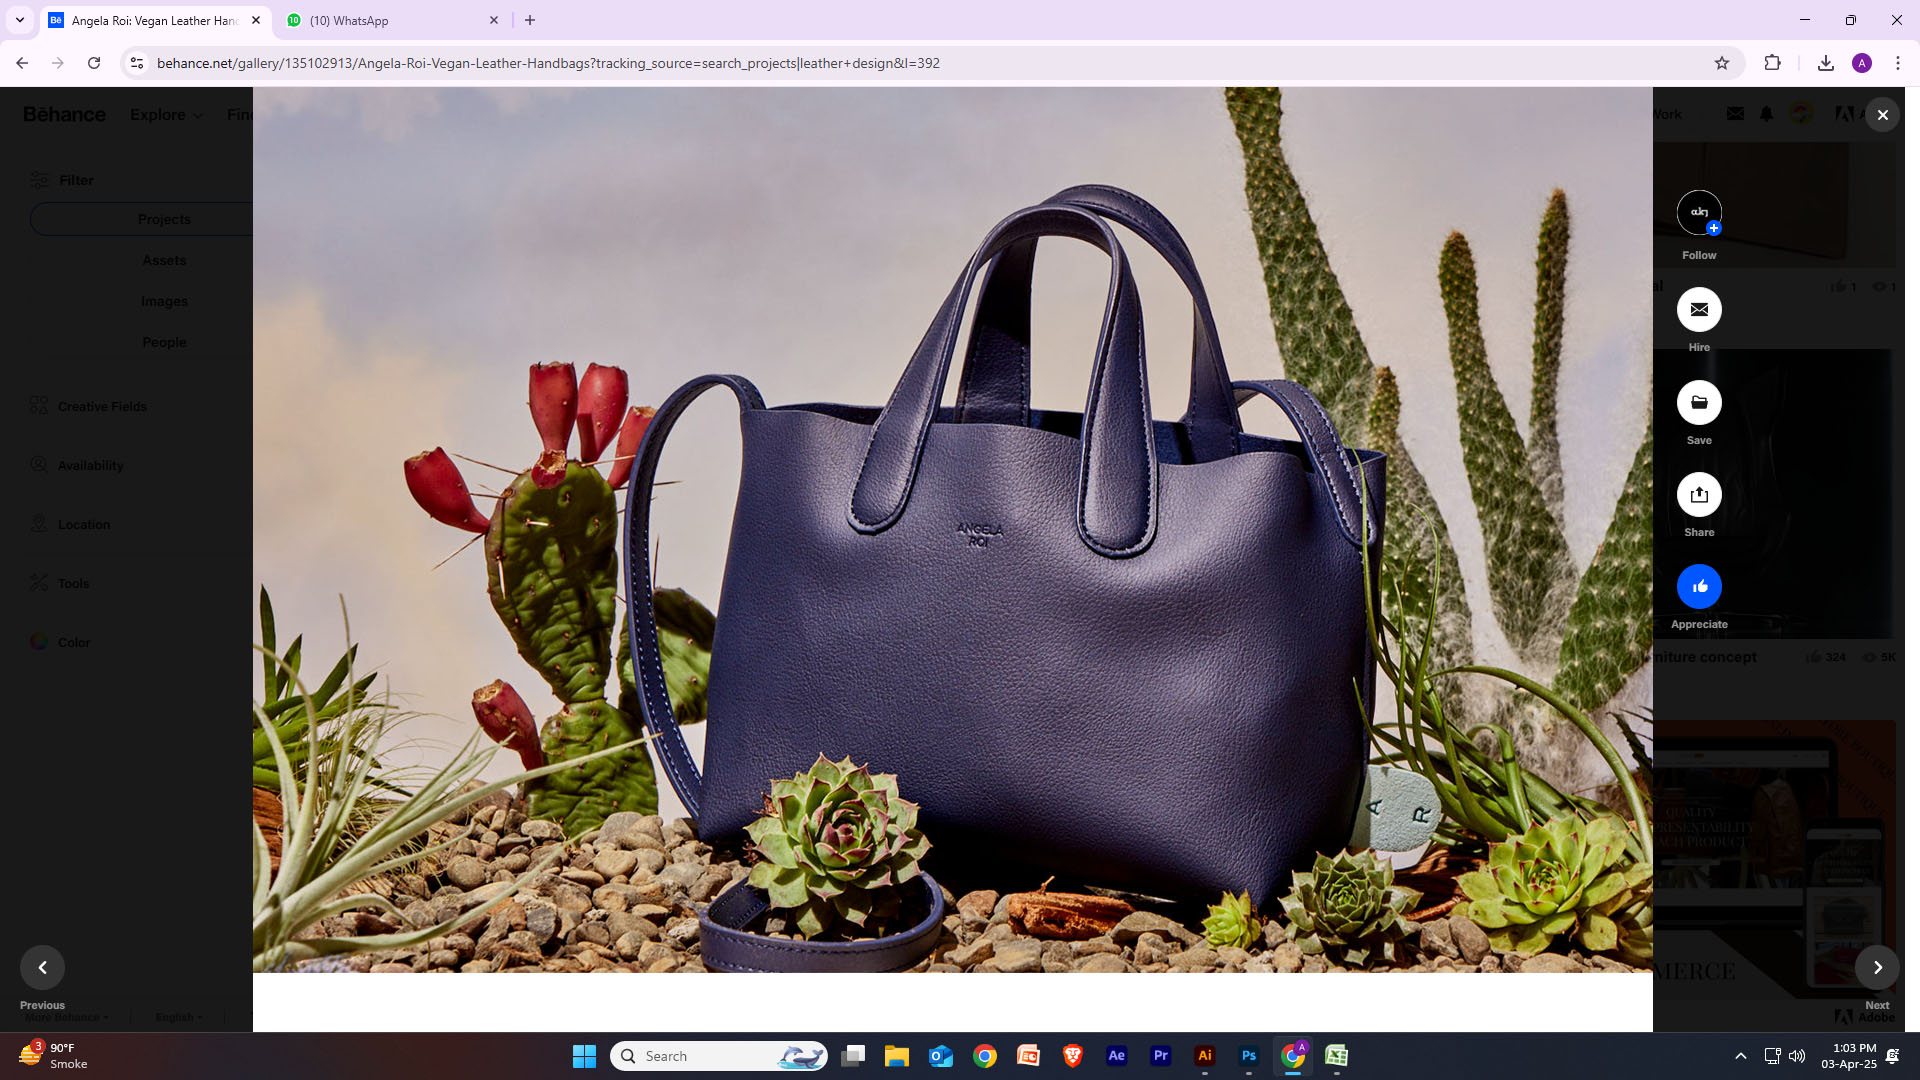Go to the Previous project arrow
This screenshot has height=1080, width=1920.
pos(42,967)
